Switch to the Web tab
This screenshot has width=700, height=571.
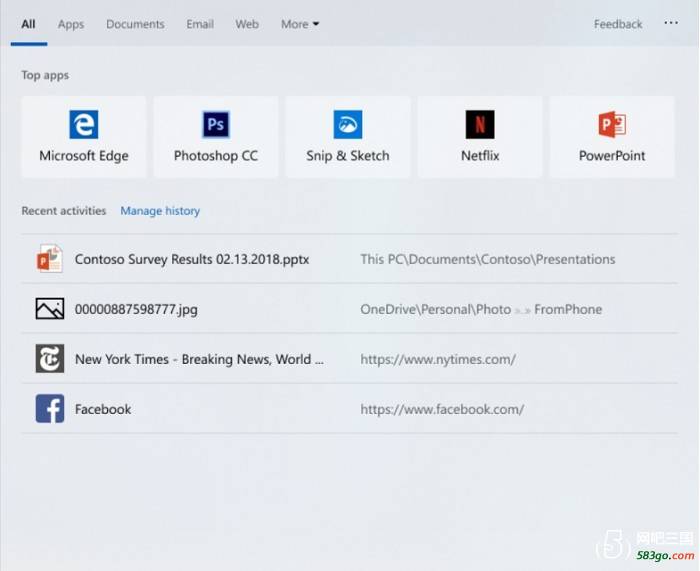pyautogui.click(x=247, y=24)
